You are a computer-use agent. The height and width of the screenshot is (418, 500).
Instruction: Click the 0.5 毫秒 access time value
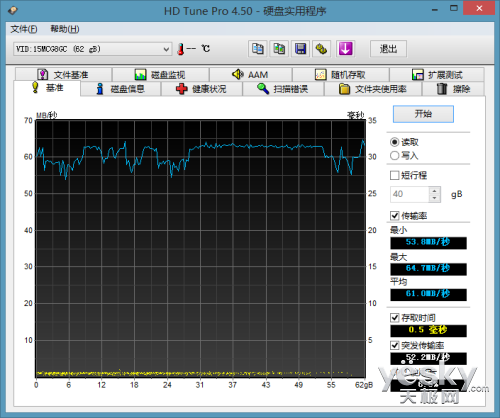point(428,331)
